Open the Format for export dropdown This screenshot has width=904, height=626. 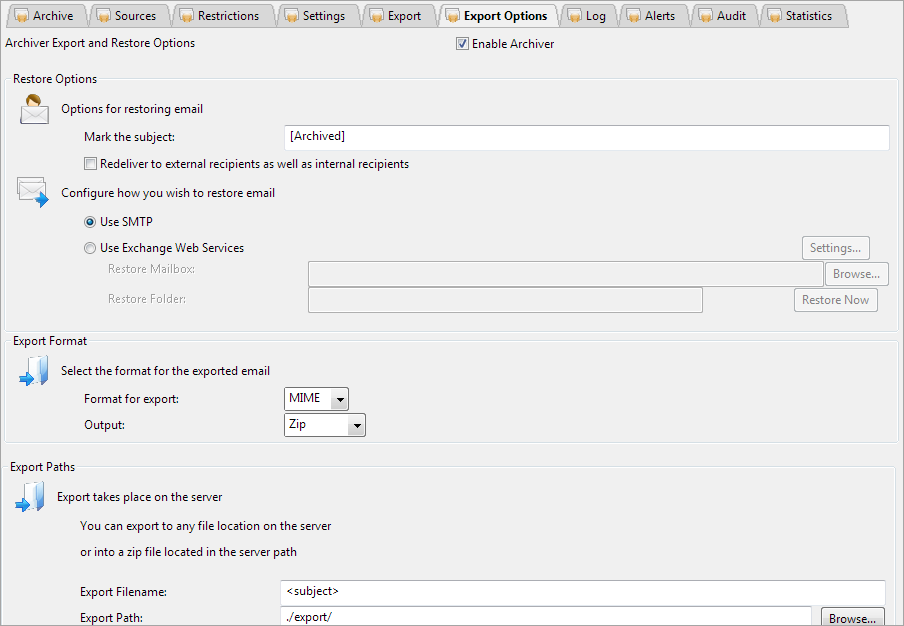coord(338,398)
